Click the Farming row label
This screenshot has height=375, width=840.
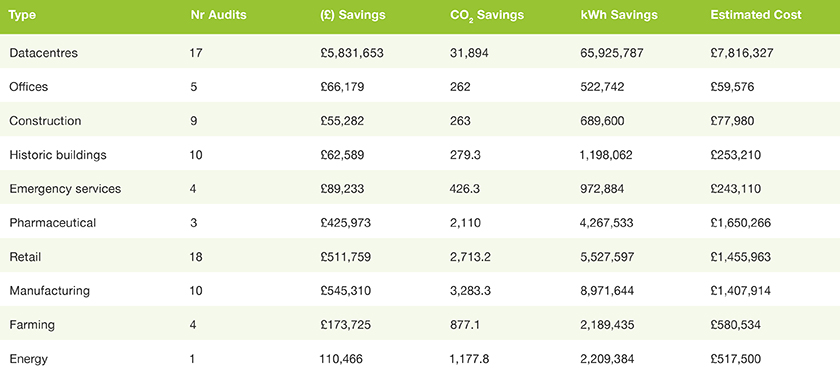32,325
